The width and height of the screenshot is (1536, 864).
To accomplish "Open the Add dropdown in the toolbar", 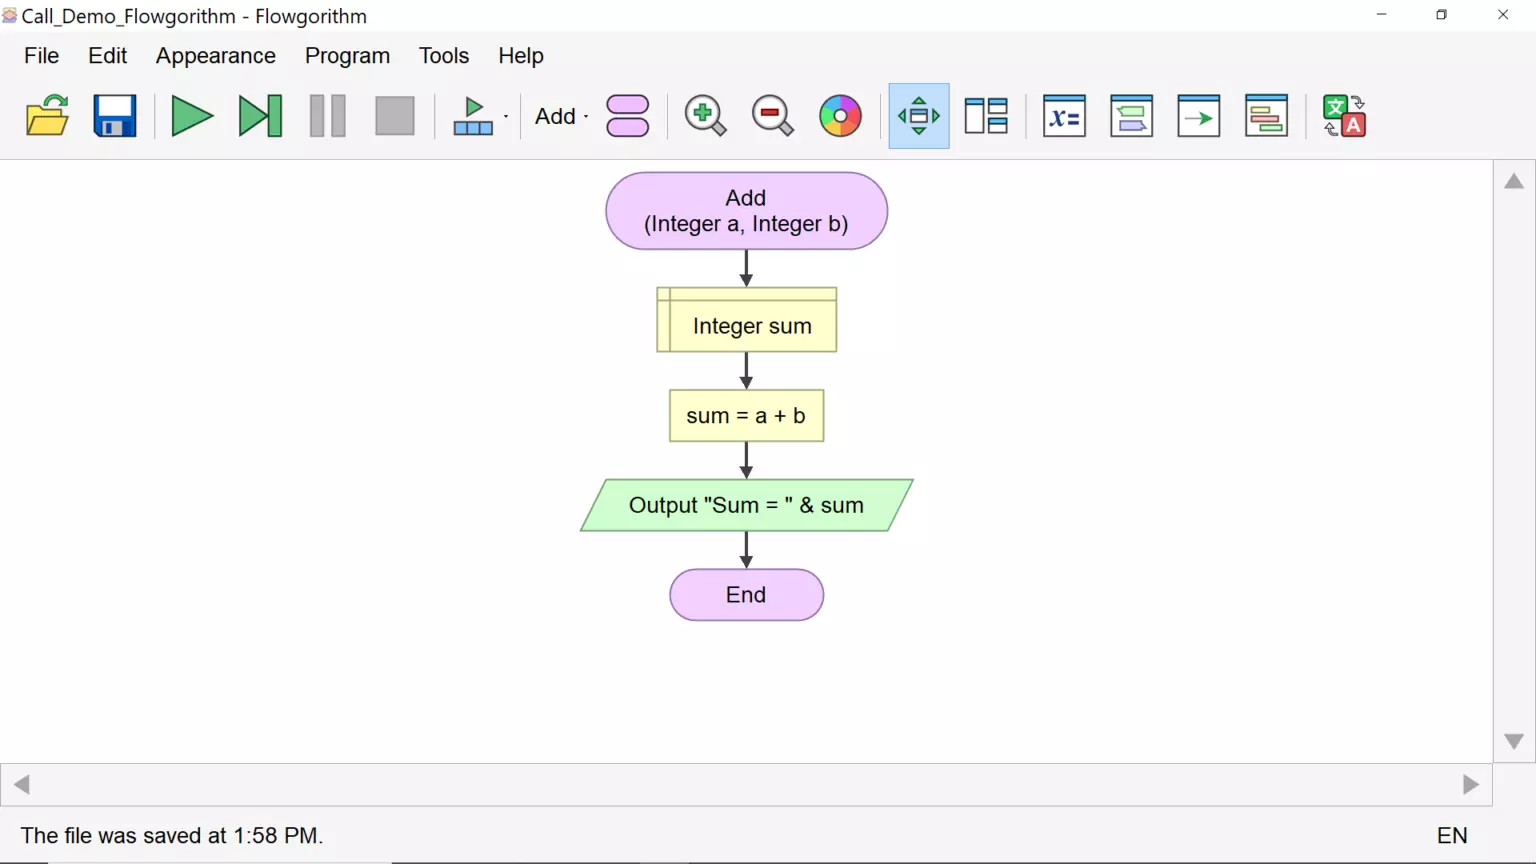I will click(561, 116).
